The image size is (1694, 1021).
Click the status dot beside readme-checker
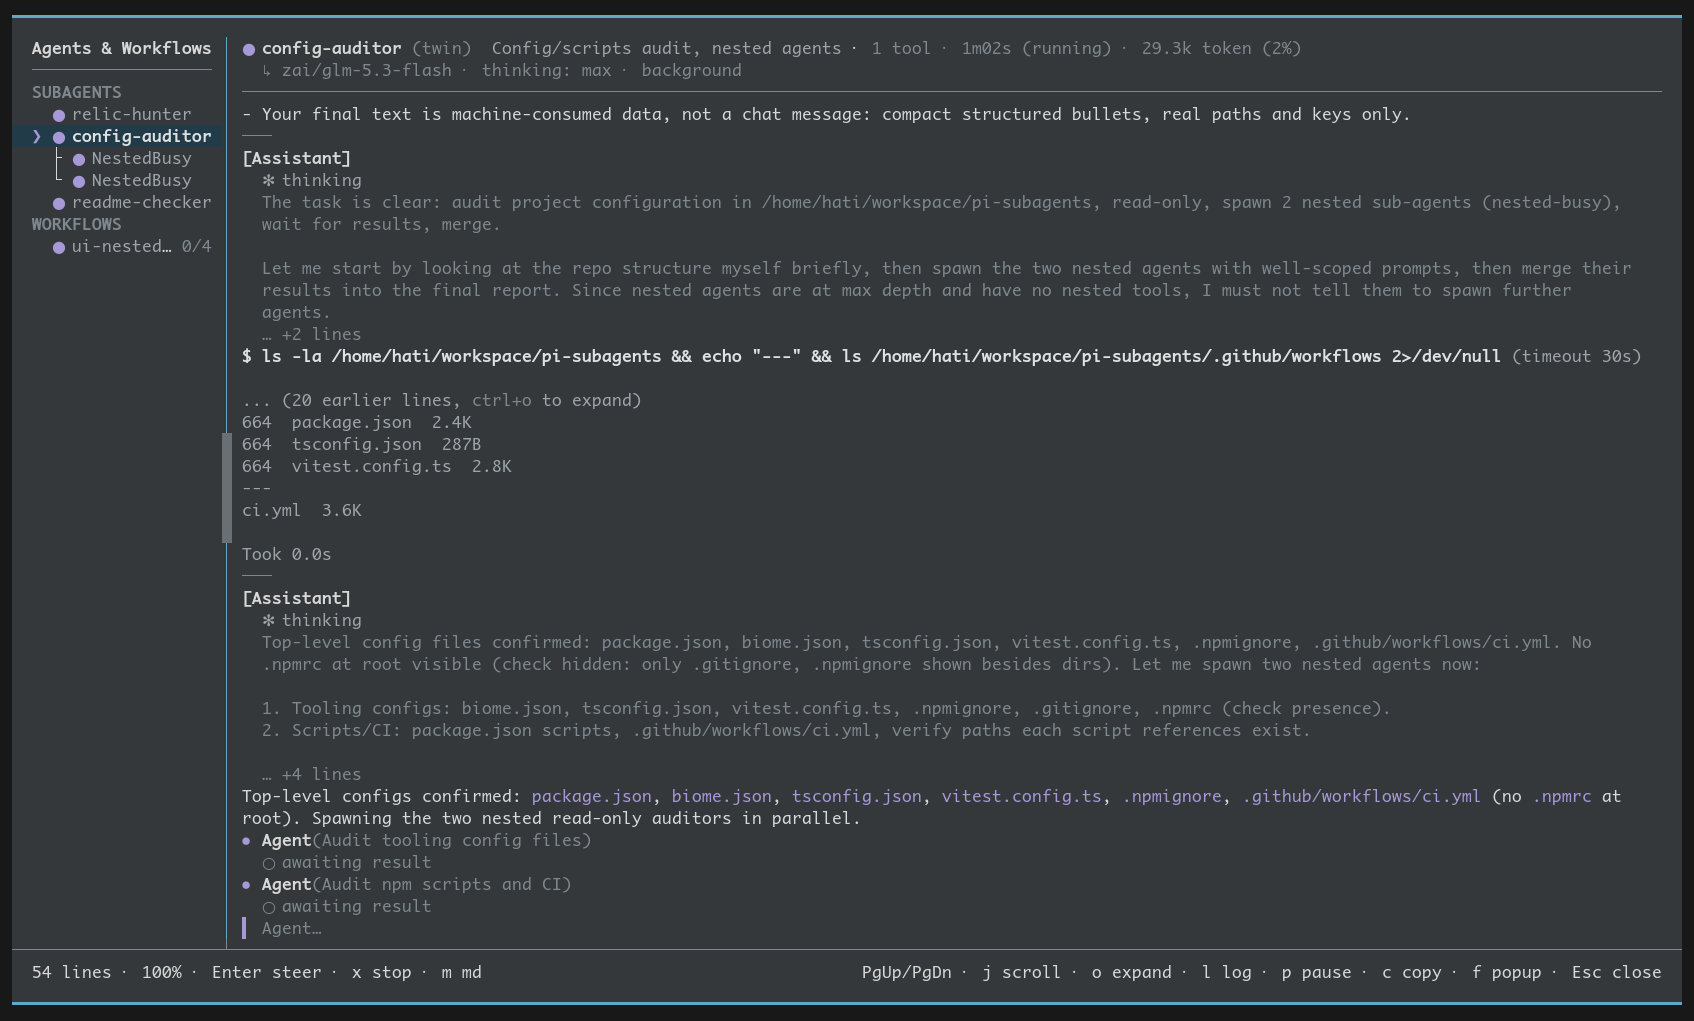coord(59,203)
